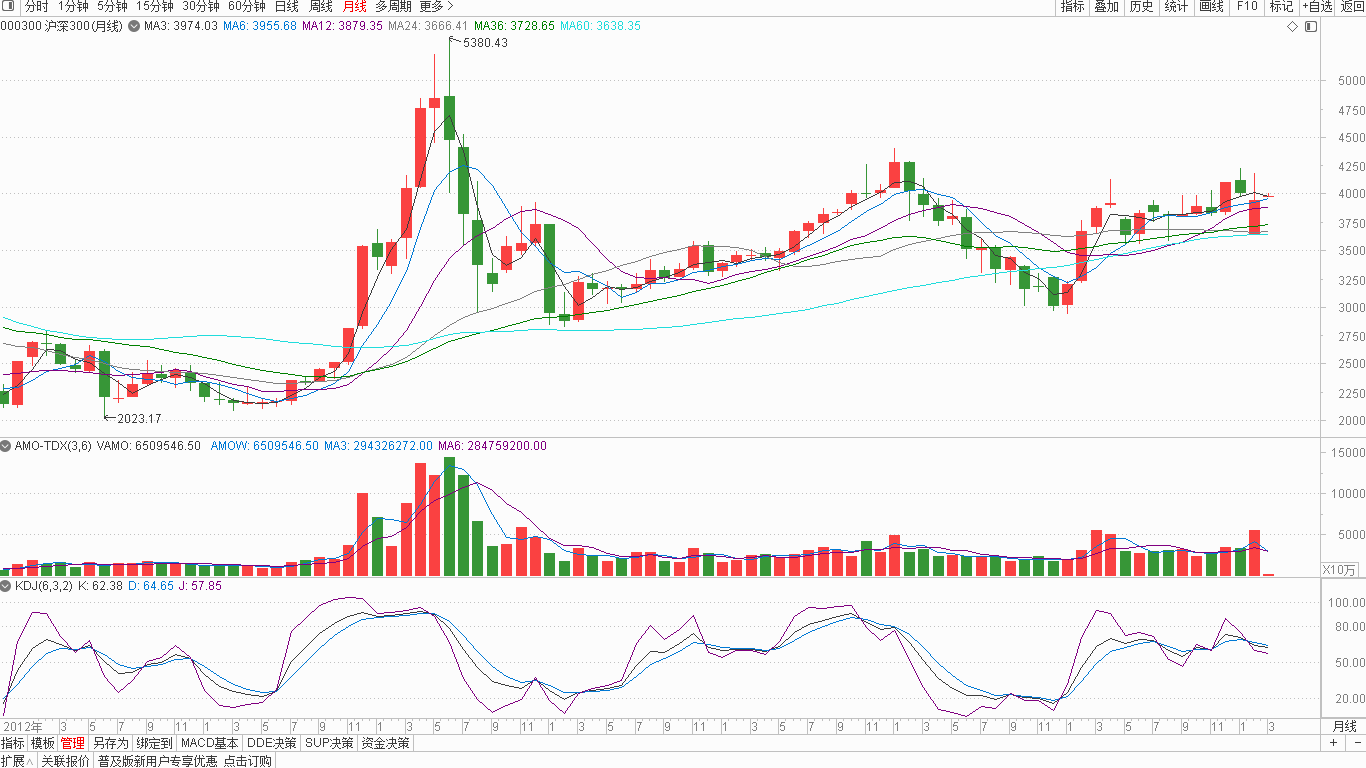
Task: Zoom out chart with minus button
Action: (x=1357, y=743)
